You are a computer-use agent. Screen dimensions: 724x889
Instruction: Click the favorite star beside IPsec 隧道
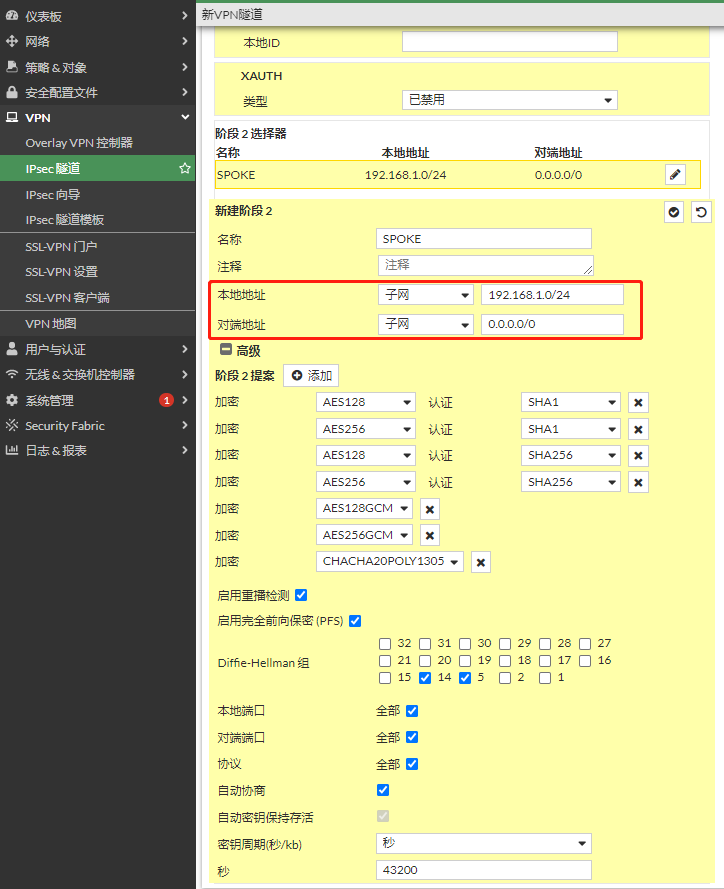coord(184,169)
